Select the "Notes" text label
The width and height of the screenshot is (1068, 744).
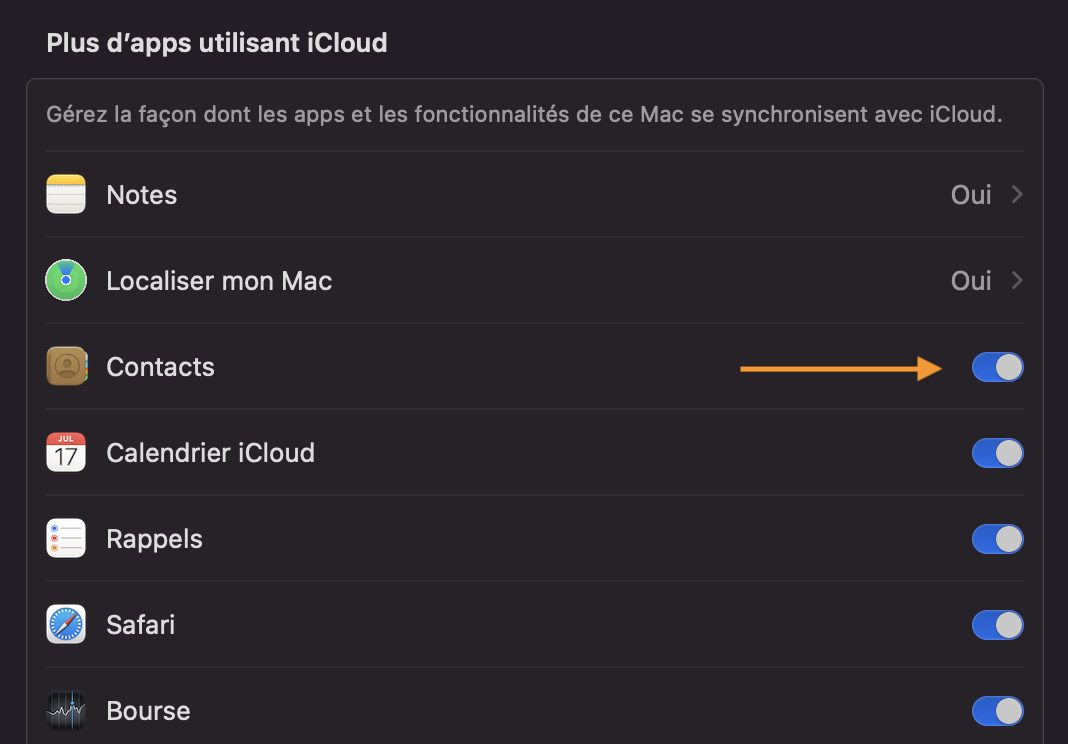point(142,195)
